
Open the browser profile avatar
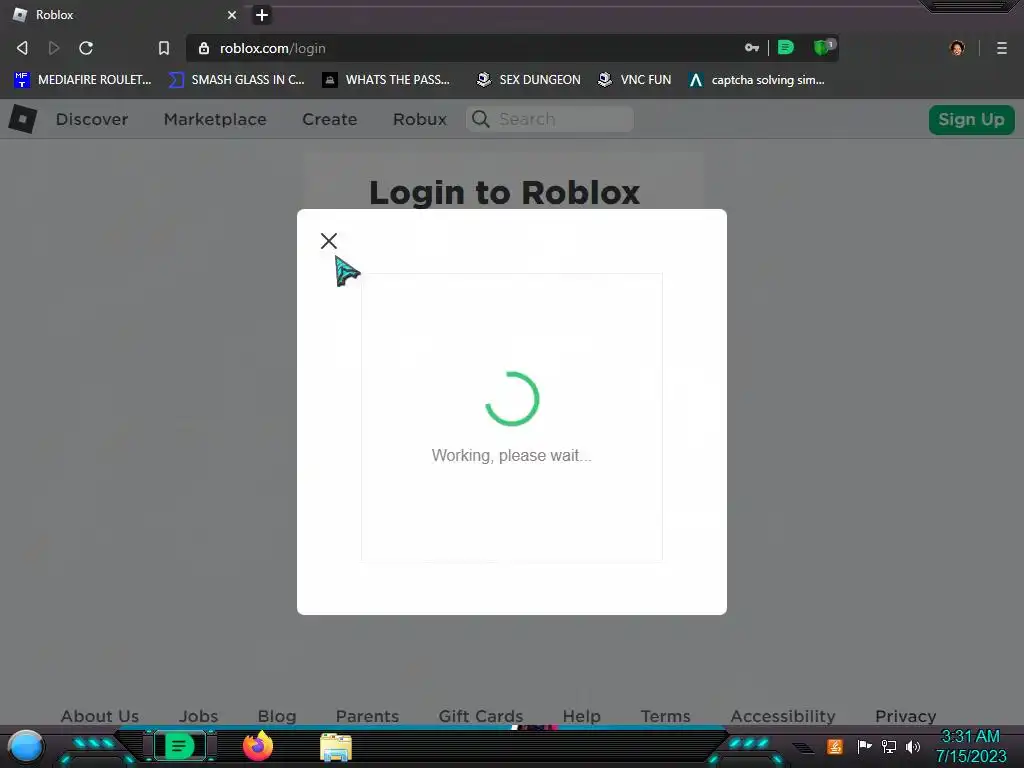957,48
